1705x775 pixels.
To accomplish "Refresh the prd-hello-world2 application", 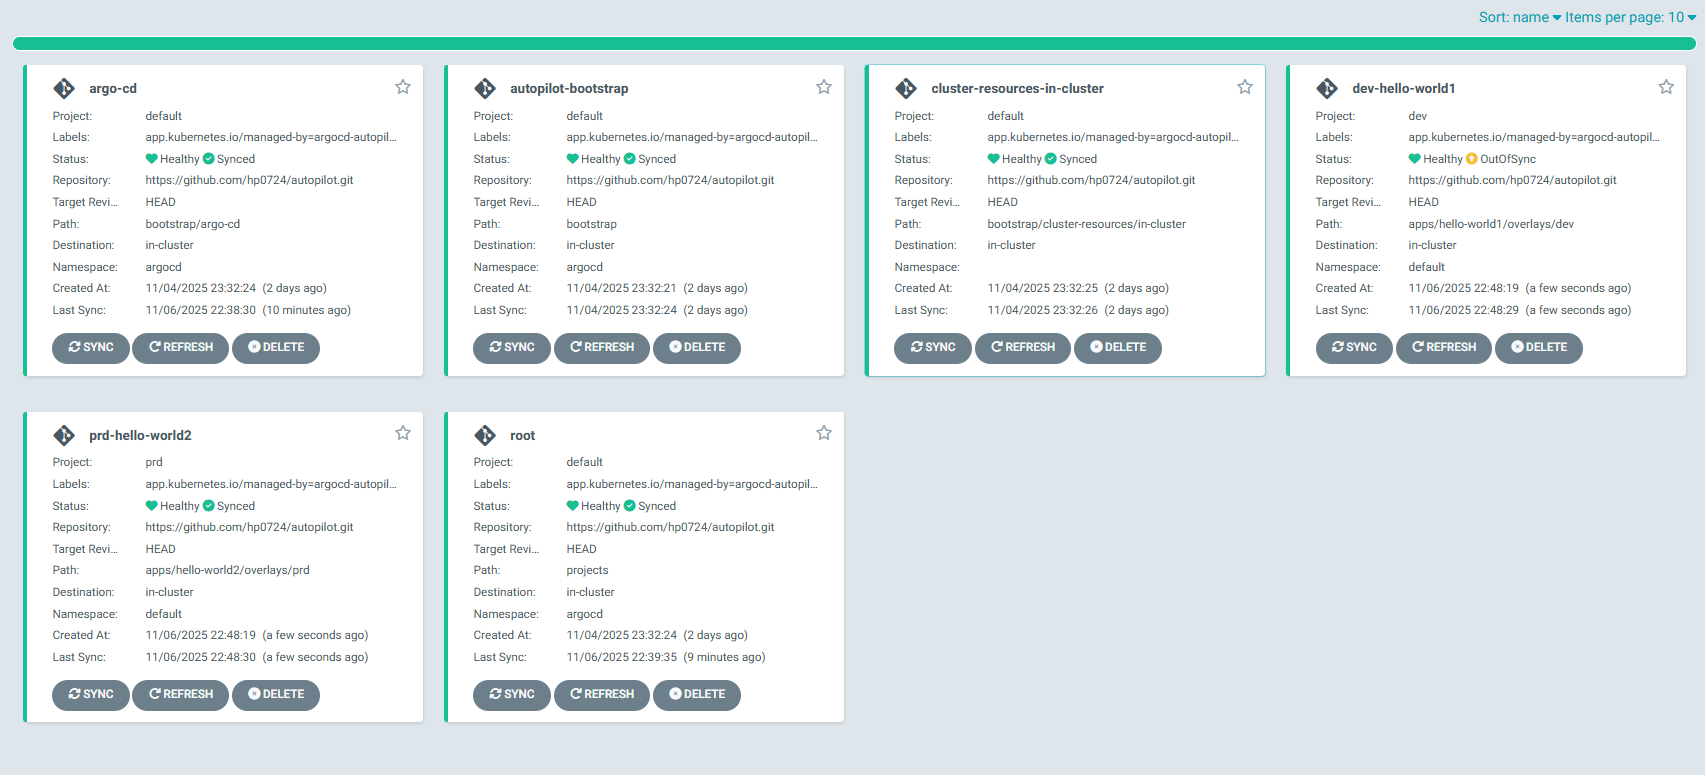I will [181, 694].
